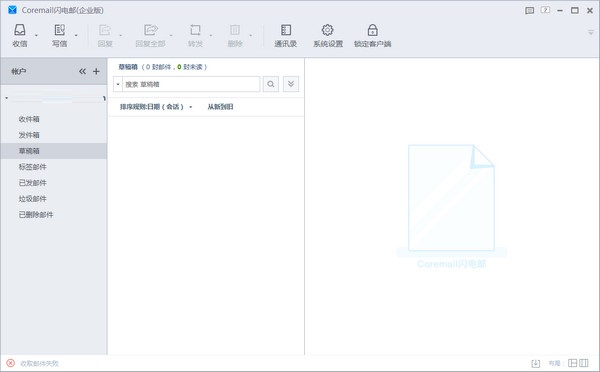This screenshot has height=372, width=600.
Task: Click the 草稿箱 mail count header text
Action: 163,67
